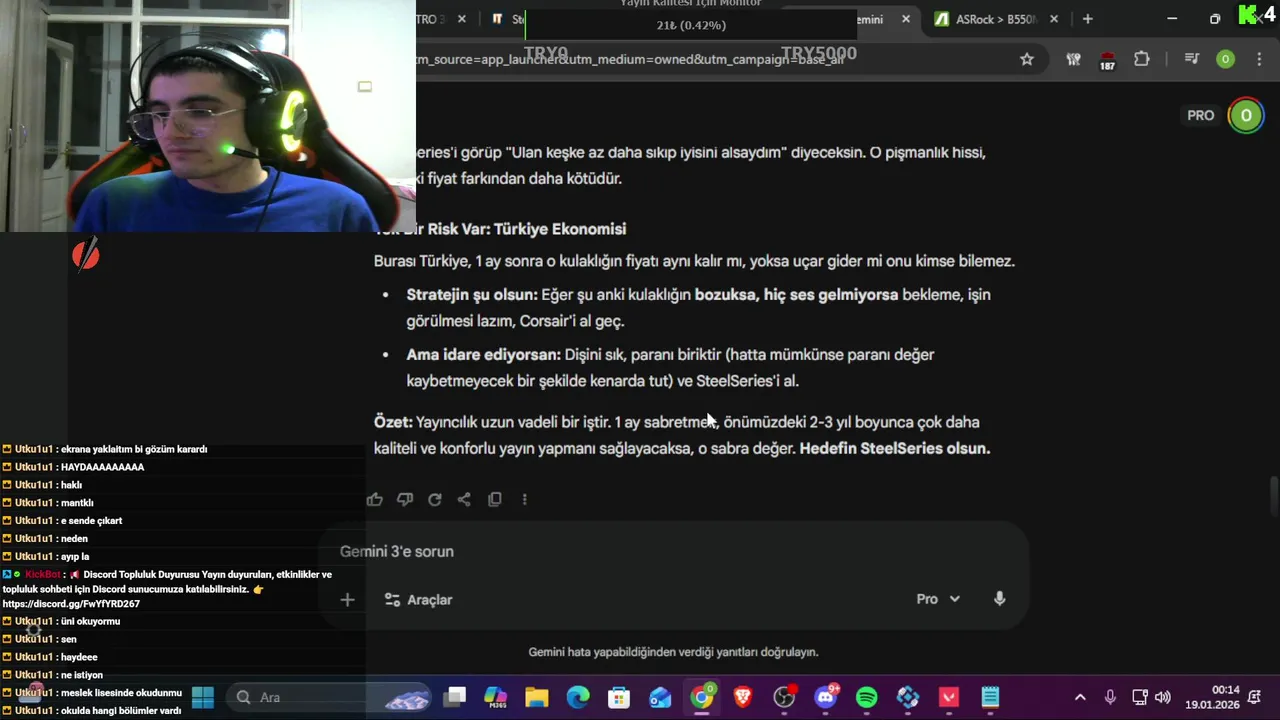Open more options below the response
Viewport: 1280px width, 720px height.
click(524, 499)
